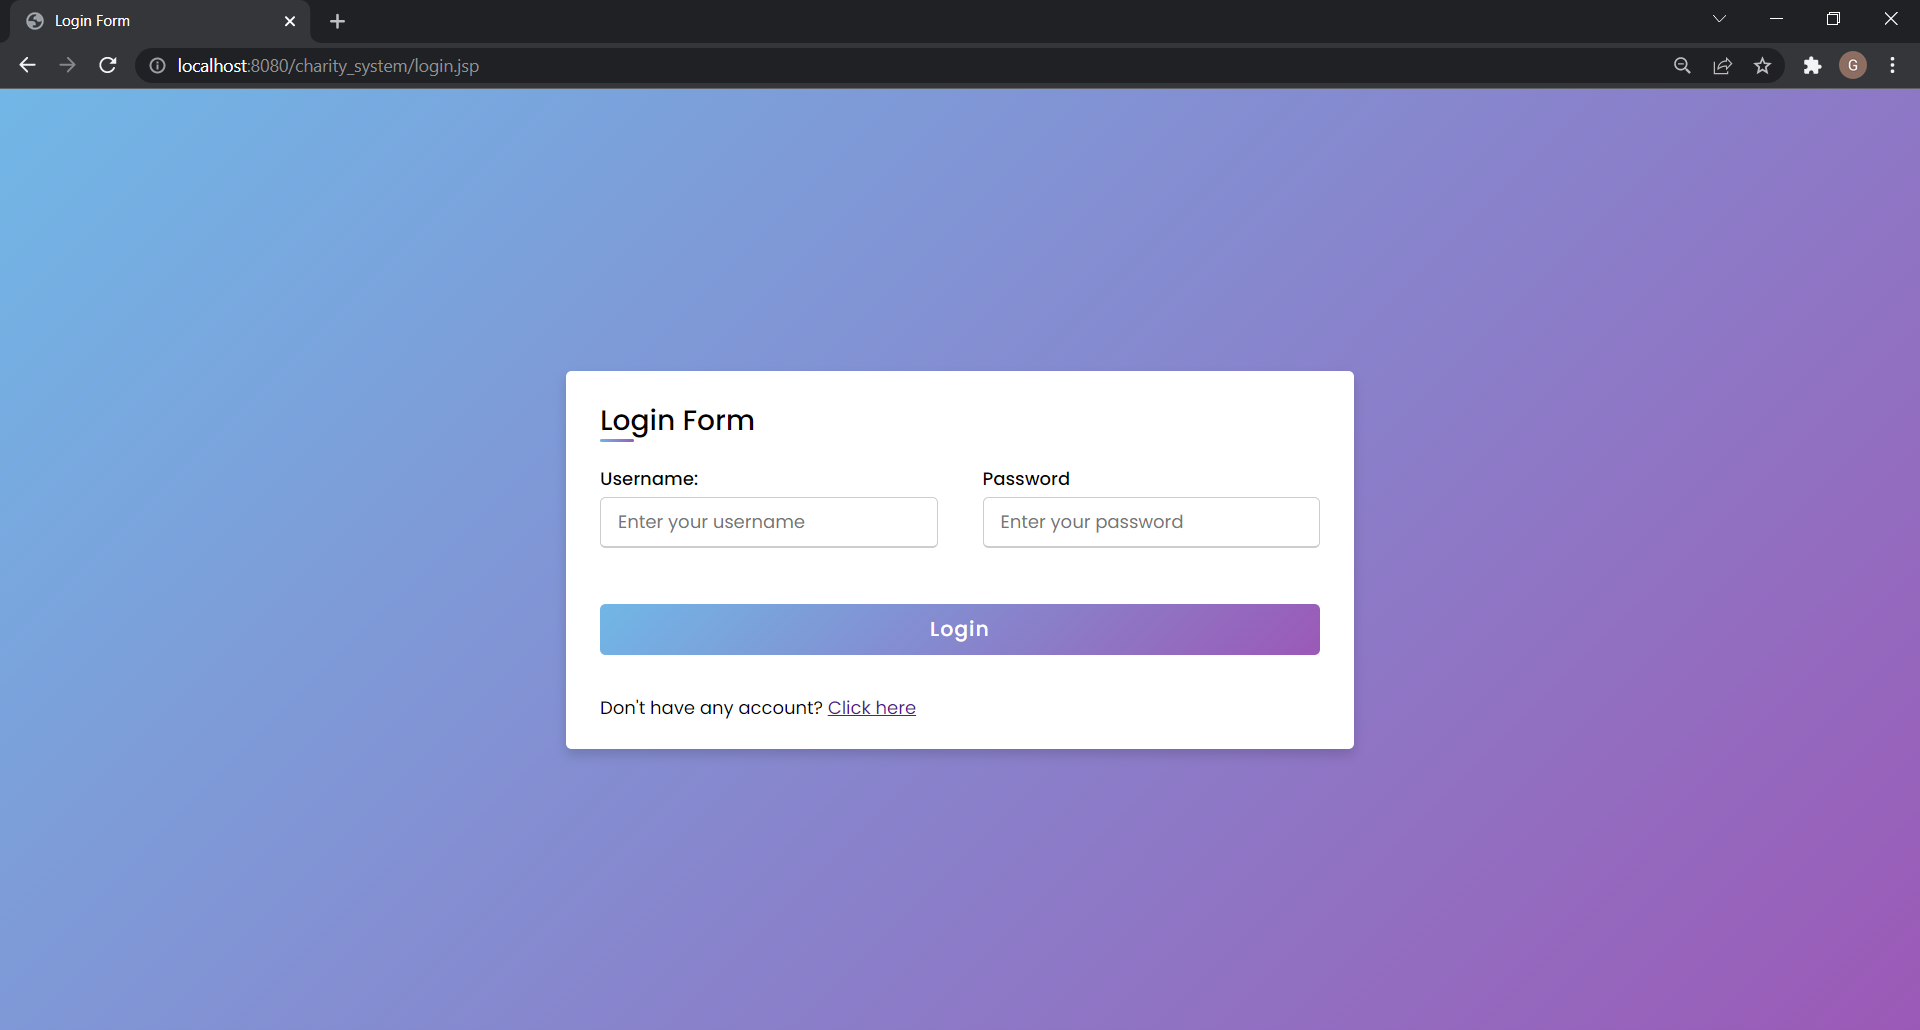Open the tab search chevron dropdown
The height and width of the screenshot is (1030, 1920).
point(1720,18)
